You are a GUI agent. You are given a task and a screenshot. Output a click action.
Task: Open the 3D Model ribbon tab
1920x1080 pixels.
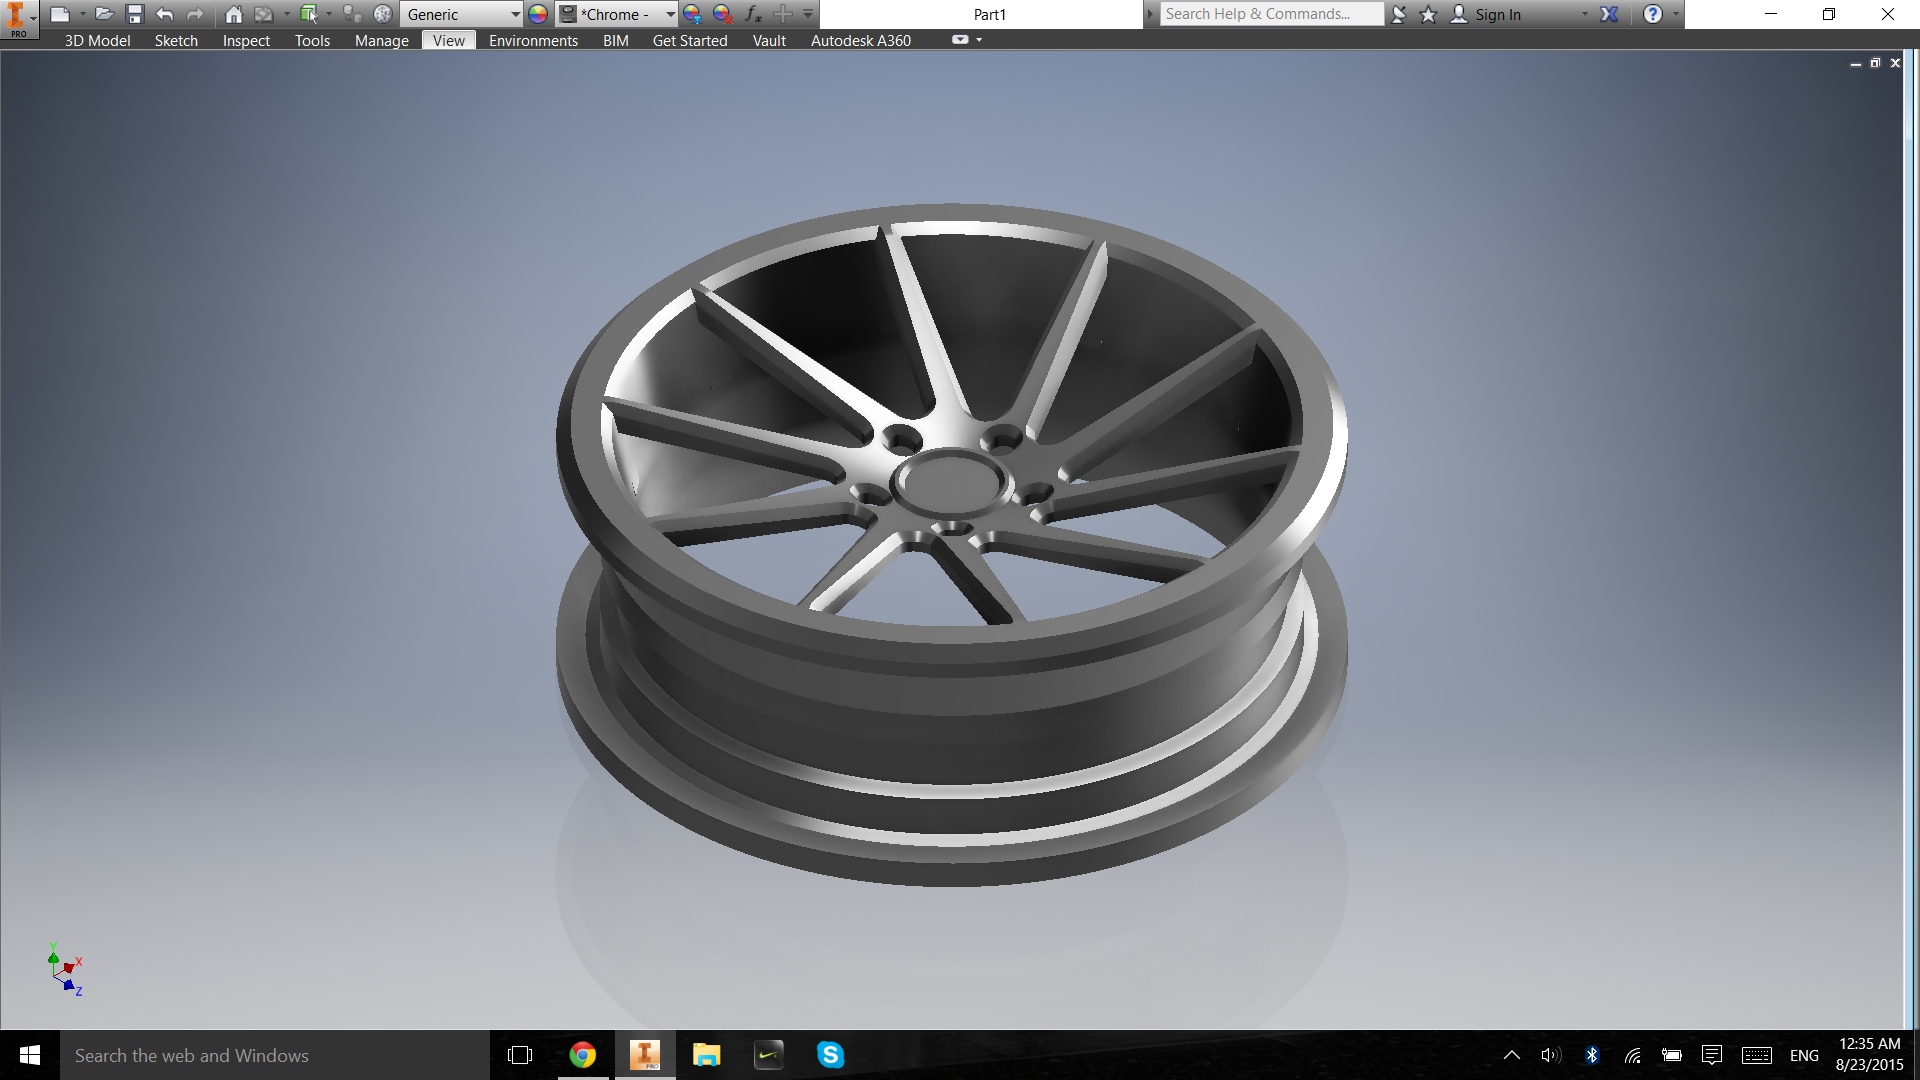[97, 41]
